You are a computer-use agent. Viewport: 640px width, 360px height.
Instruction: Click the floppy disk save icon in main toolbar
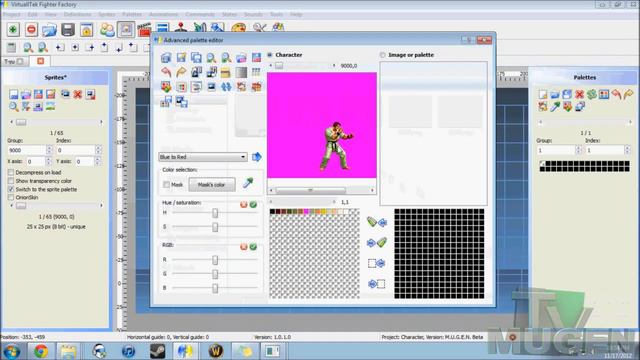[x=68, y=29]
